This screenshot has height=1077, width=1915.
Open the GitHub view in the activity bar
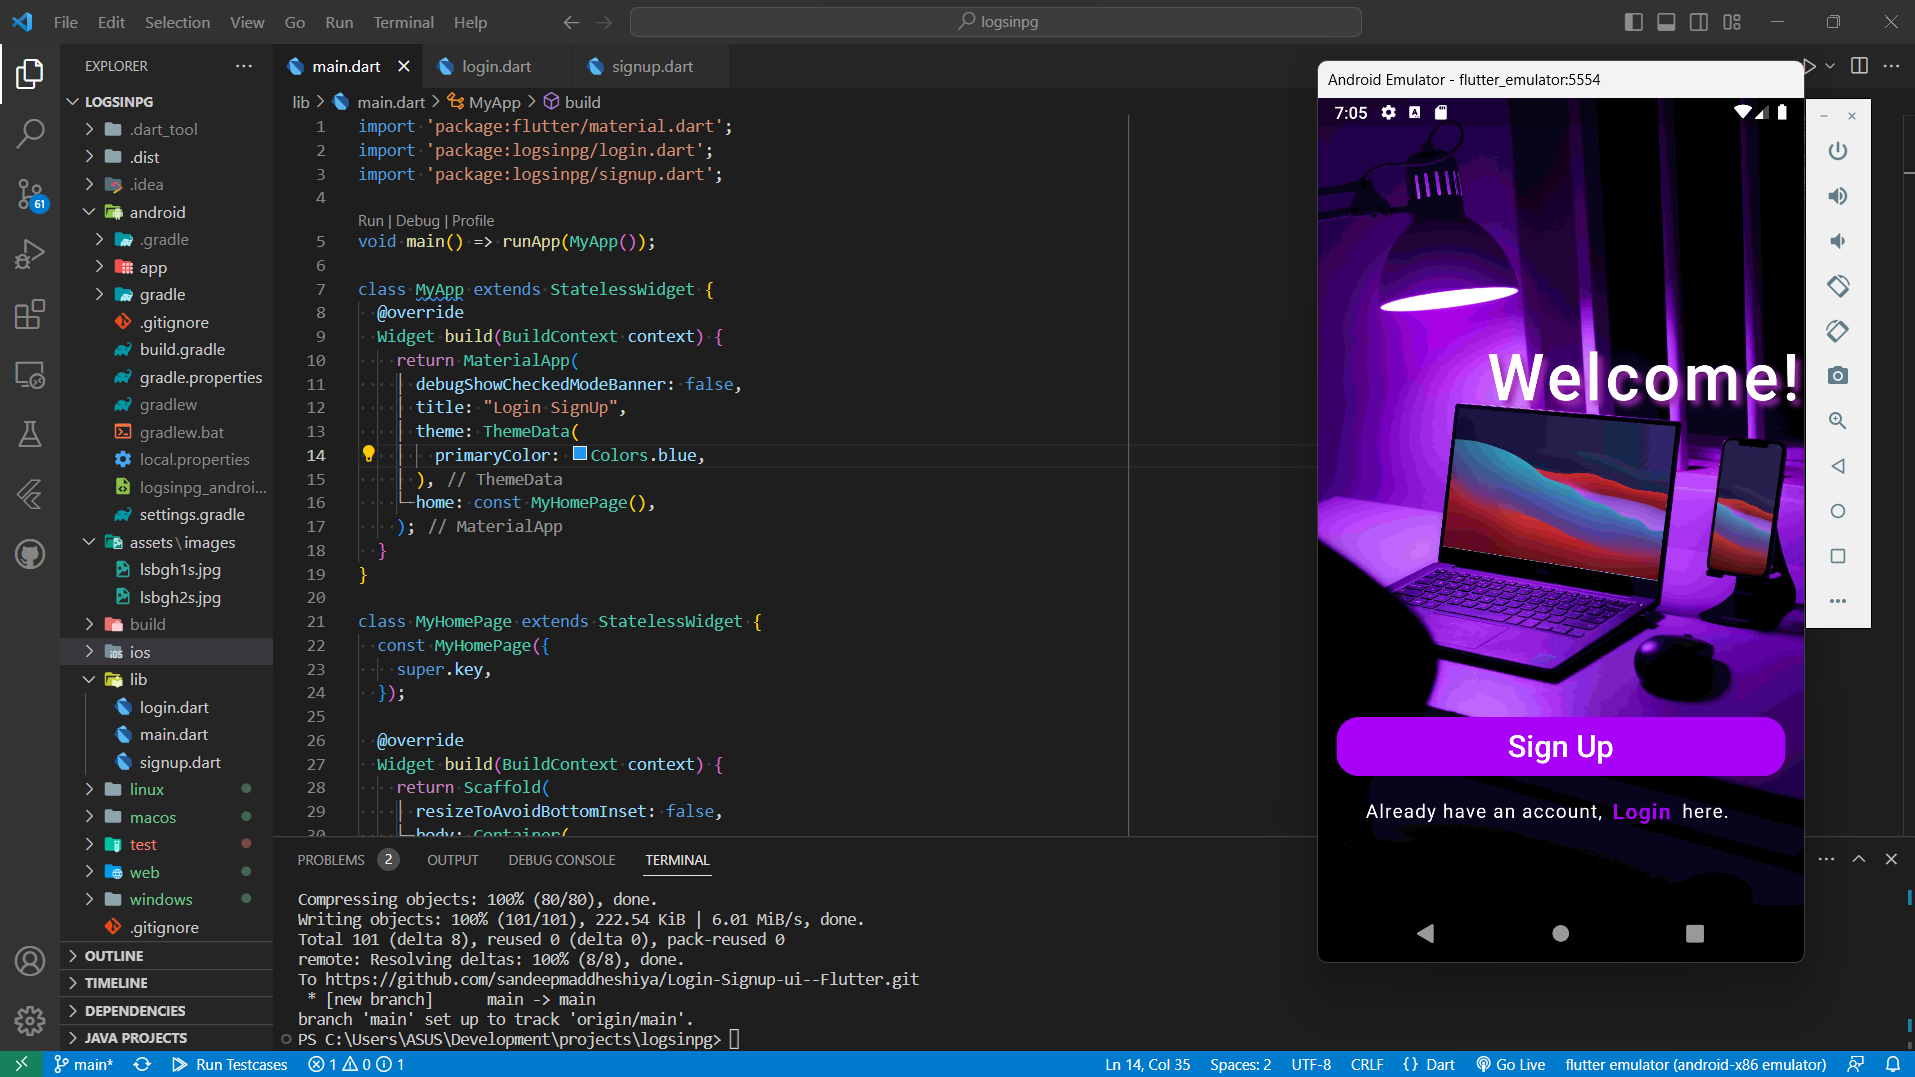pyautogui.click(x=30, y=554)
